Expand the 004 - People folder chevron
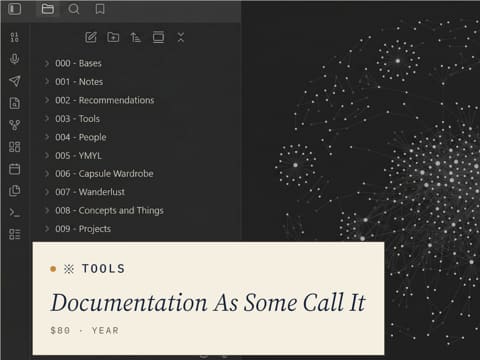The width and height of the screenshot is (480, 360). [x=47, y=137]
